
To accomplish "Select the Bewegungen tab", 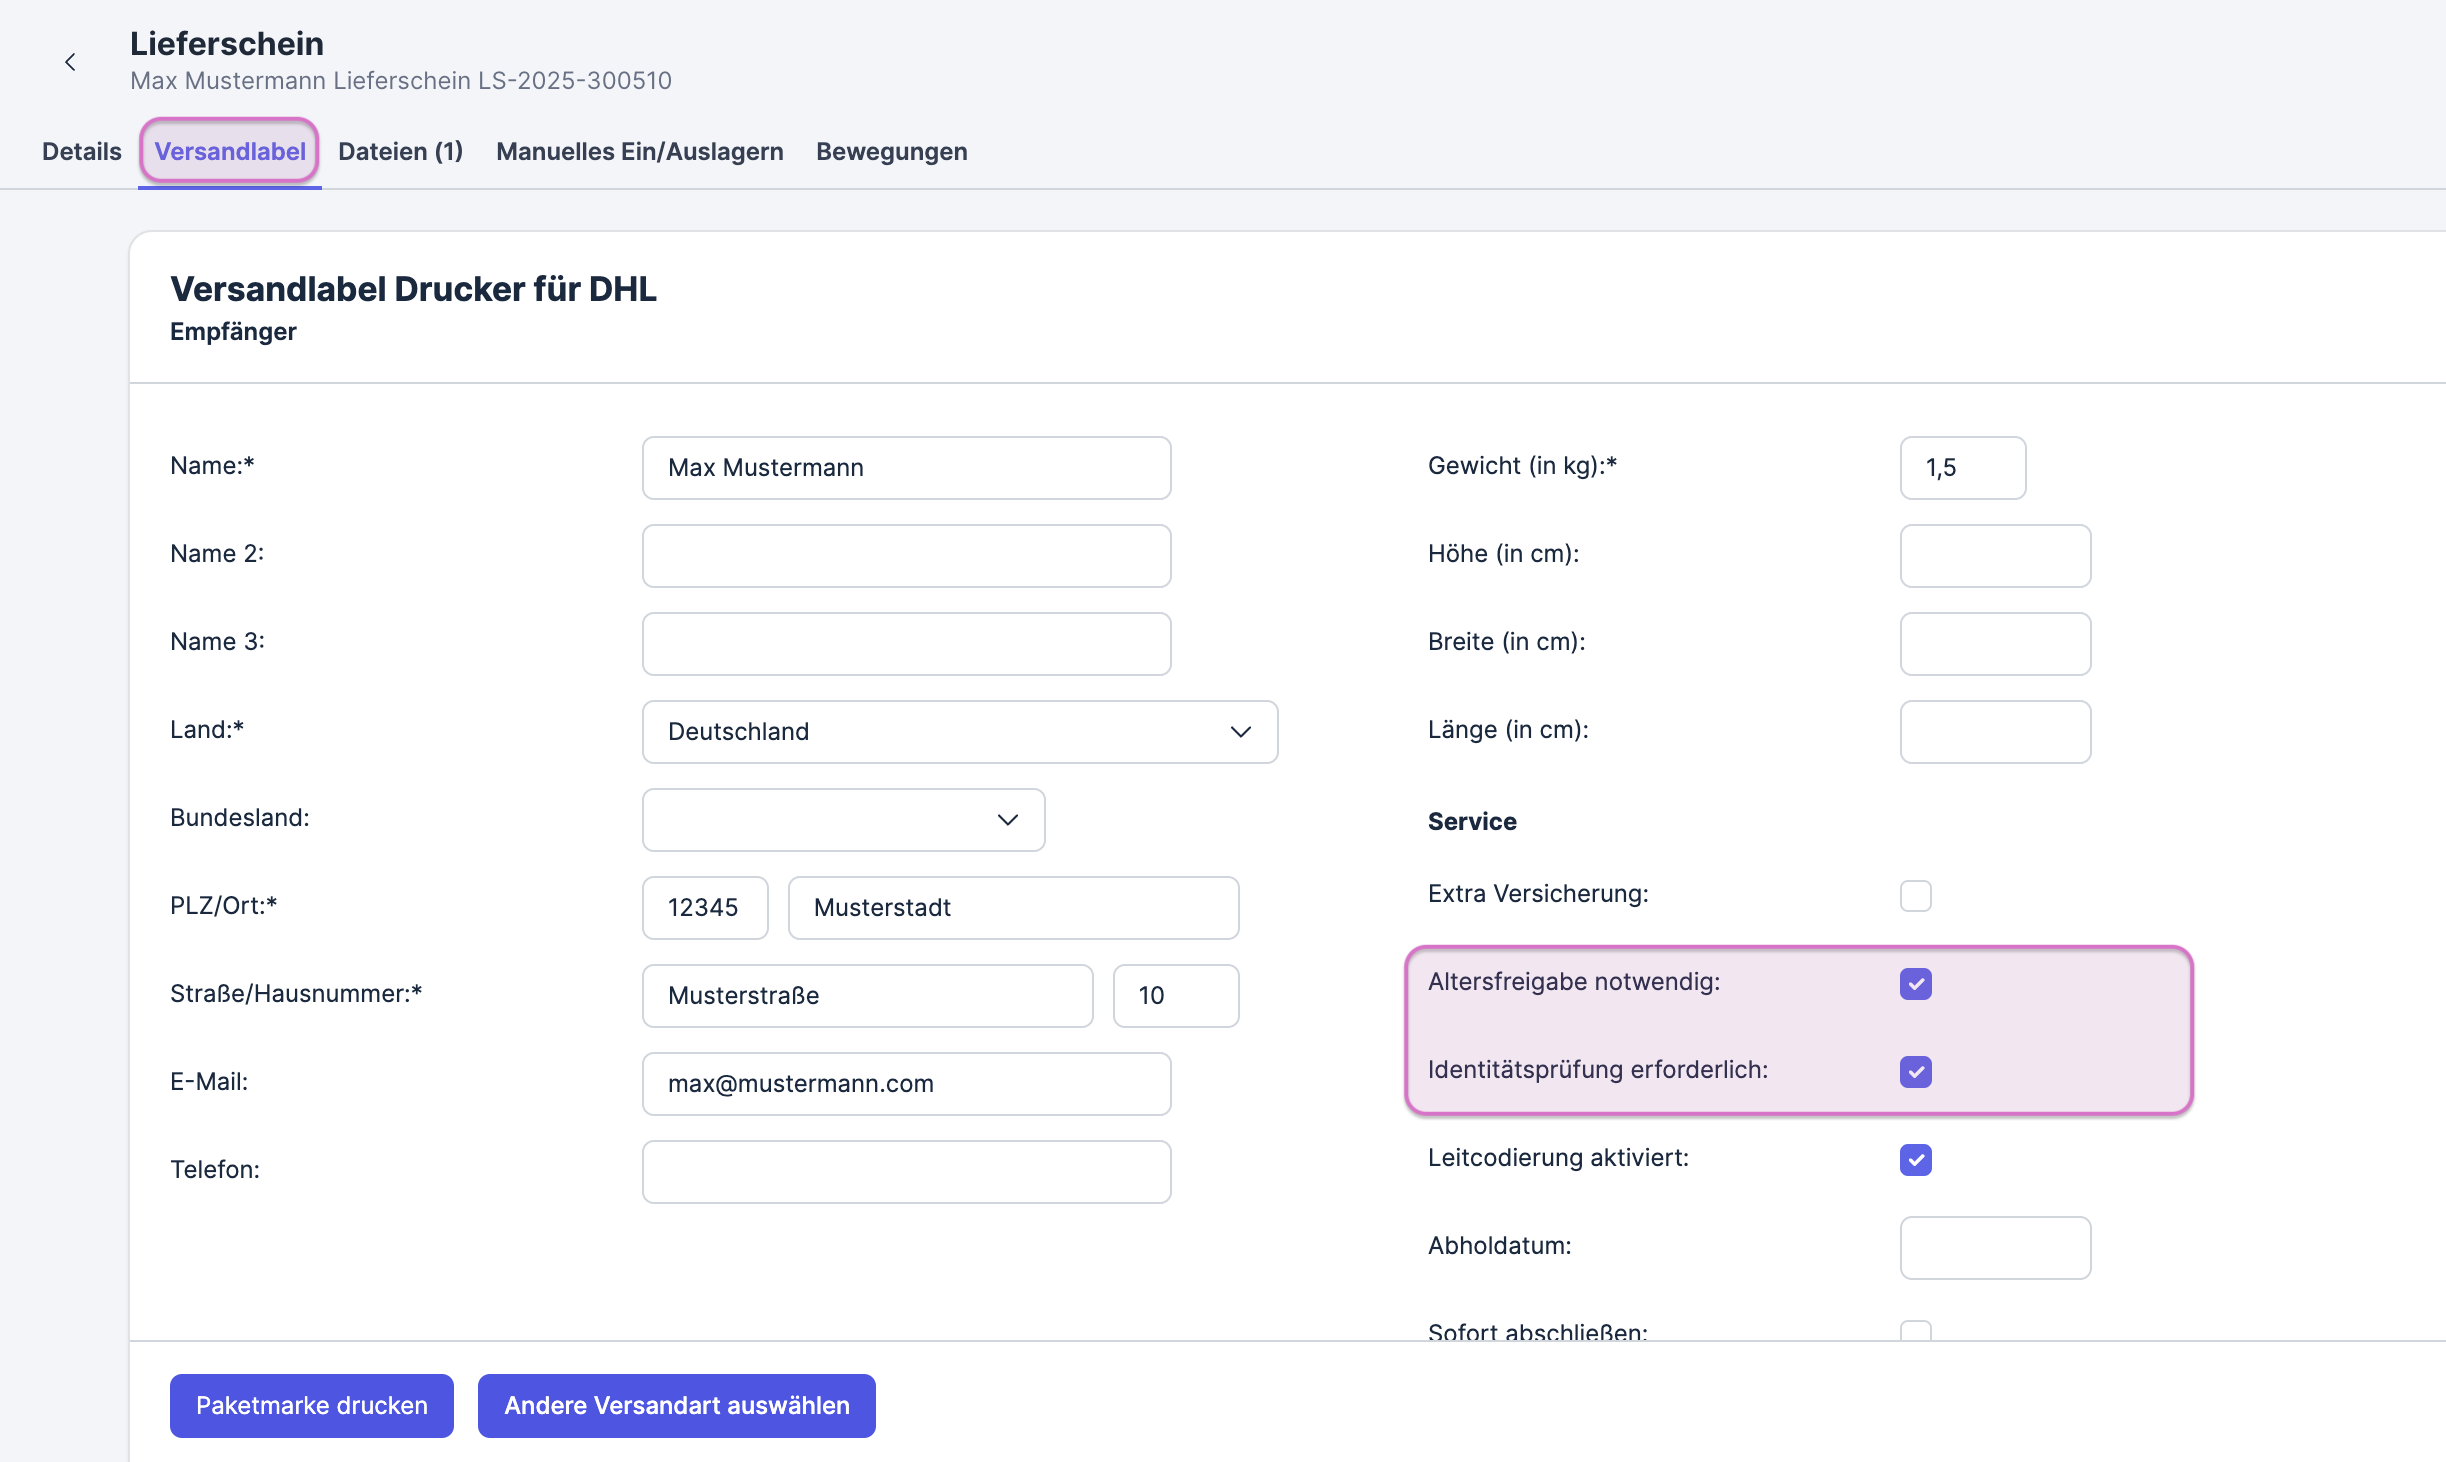I will point(891,152).
